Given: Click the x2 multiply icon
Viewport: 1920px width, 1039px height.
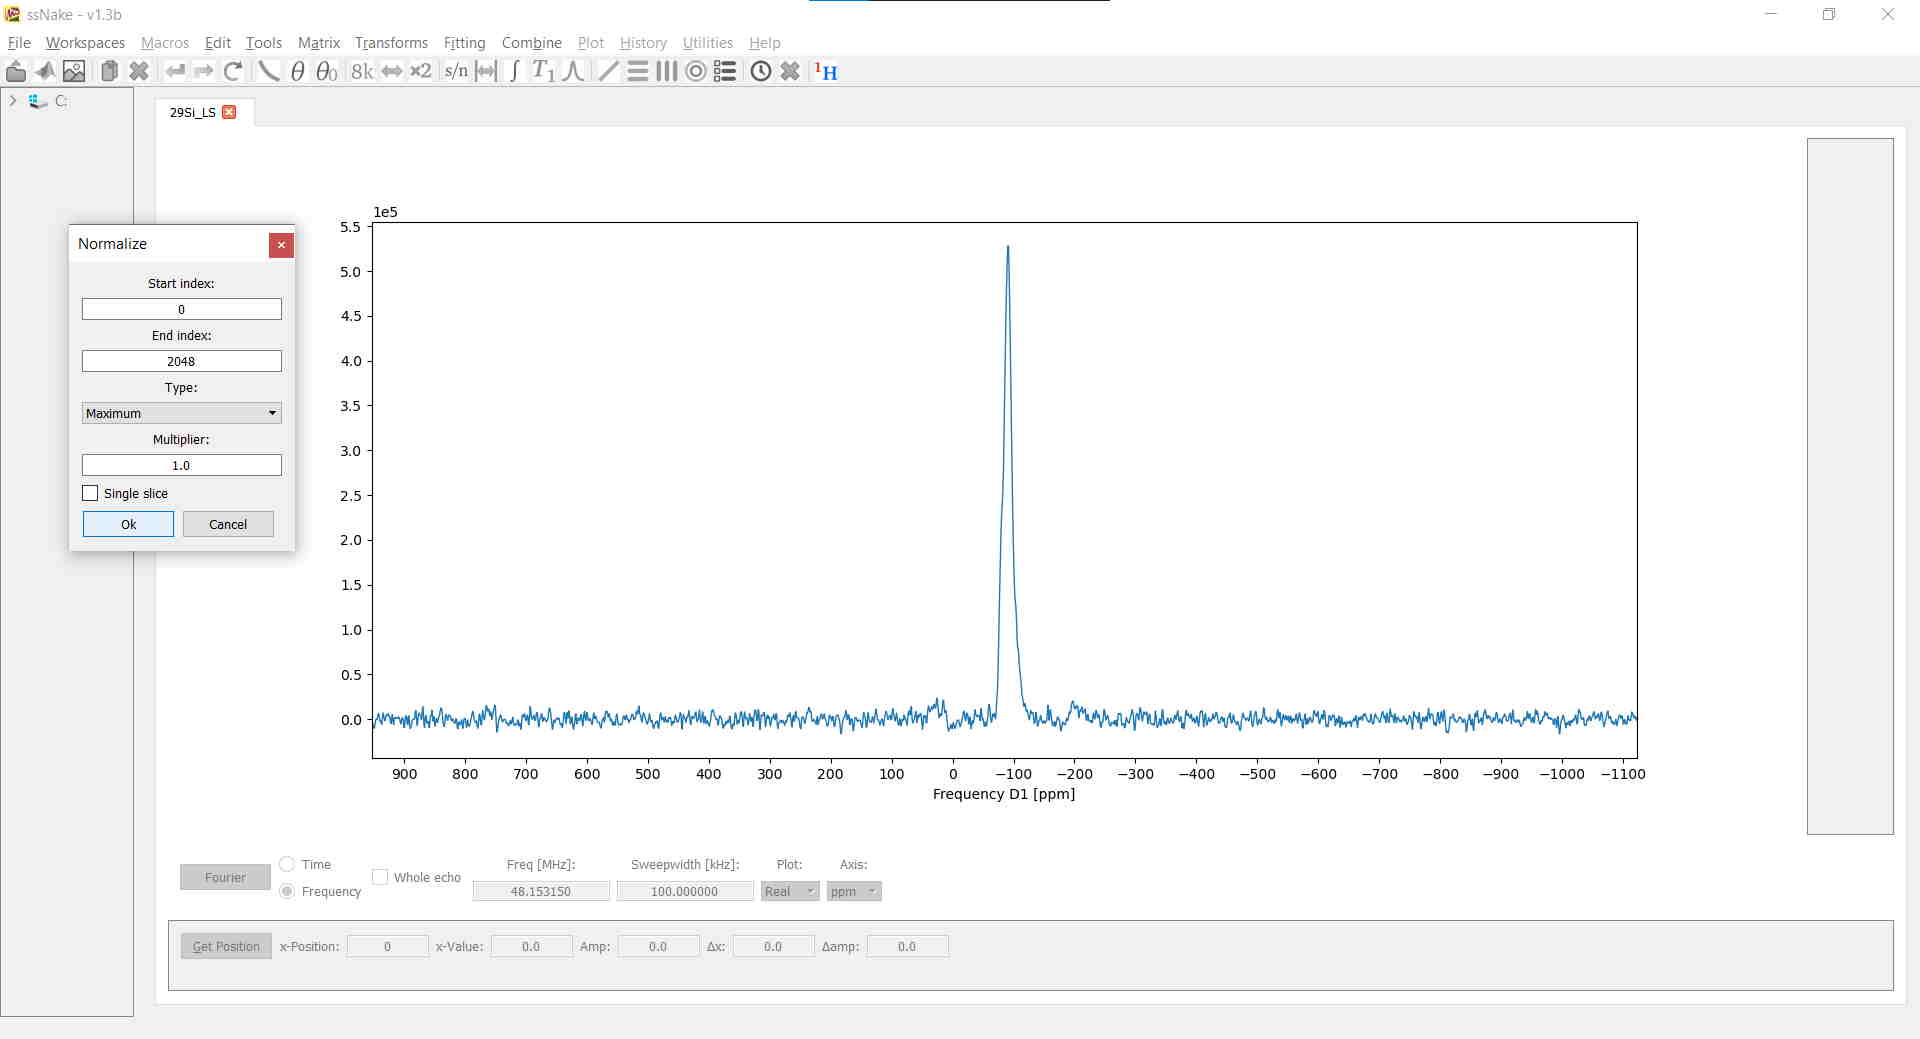Looking at the screenshot, I should coord(421,71).
